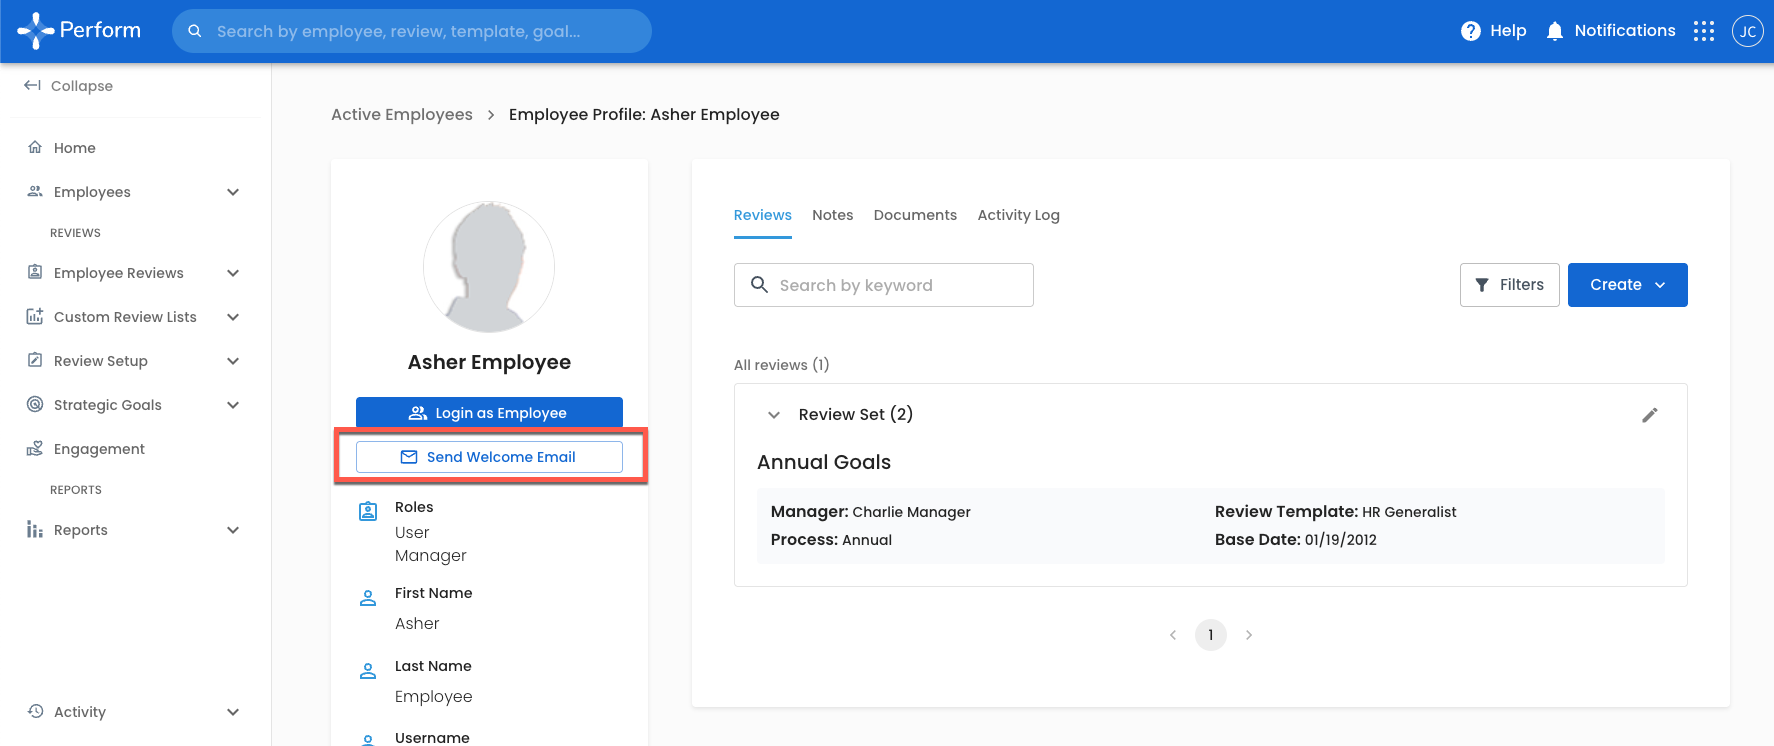Expand the Reports menu chevron
This screenshot has height=746, width=1774.
click(233, 530)
